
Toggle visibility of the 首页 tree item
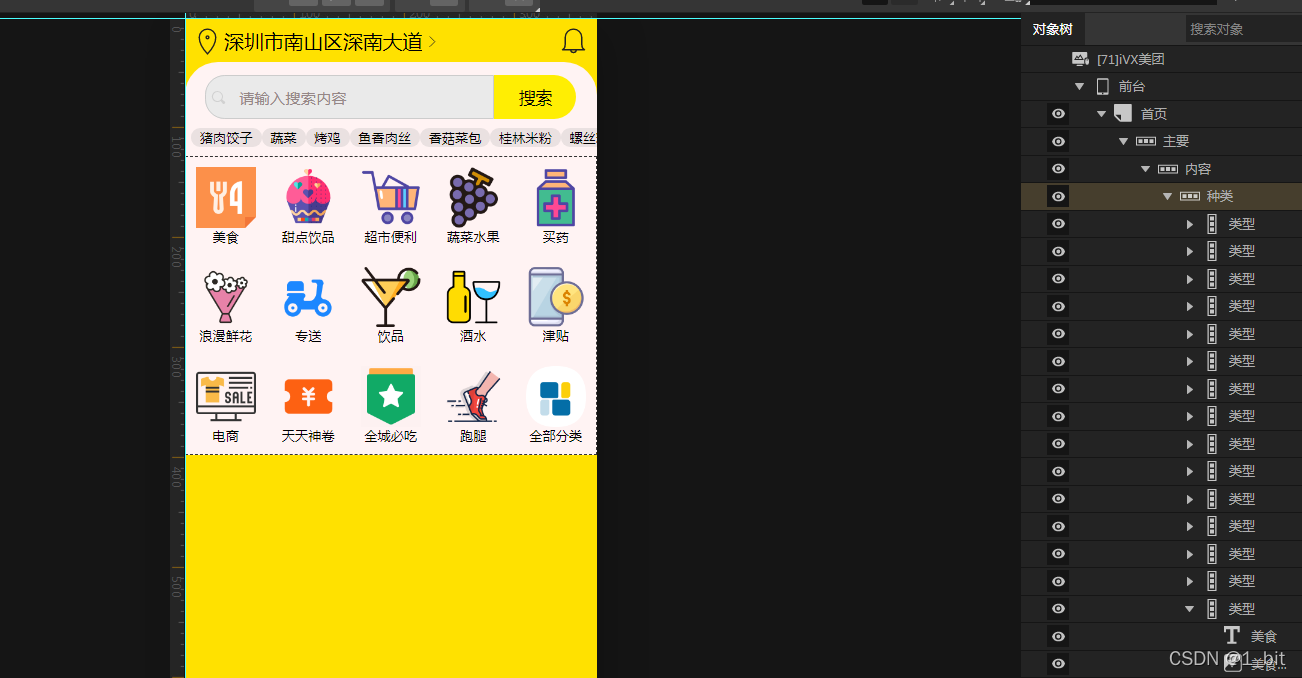[x=1057, y=113]
